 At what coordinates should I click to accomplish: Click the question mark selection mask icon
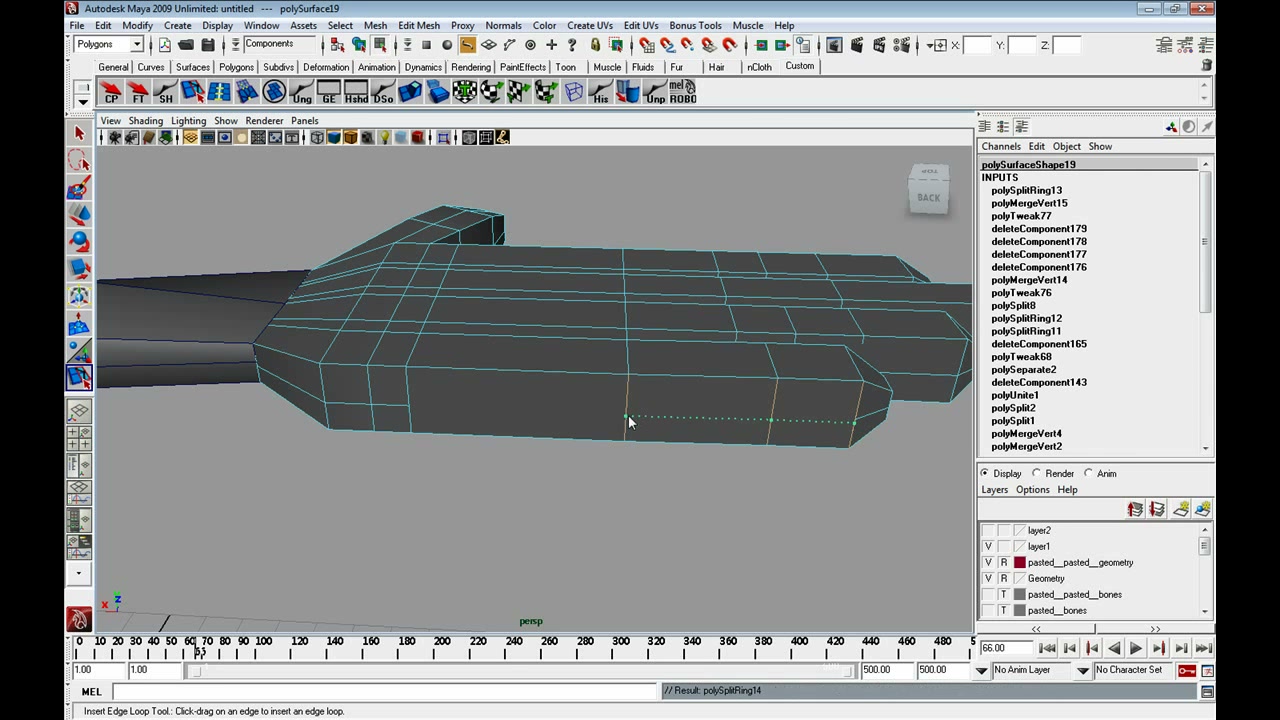pyautogui.click(x=572, y=45)
